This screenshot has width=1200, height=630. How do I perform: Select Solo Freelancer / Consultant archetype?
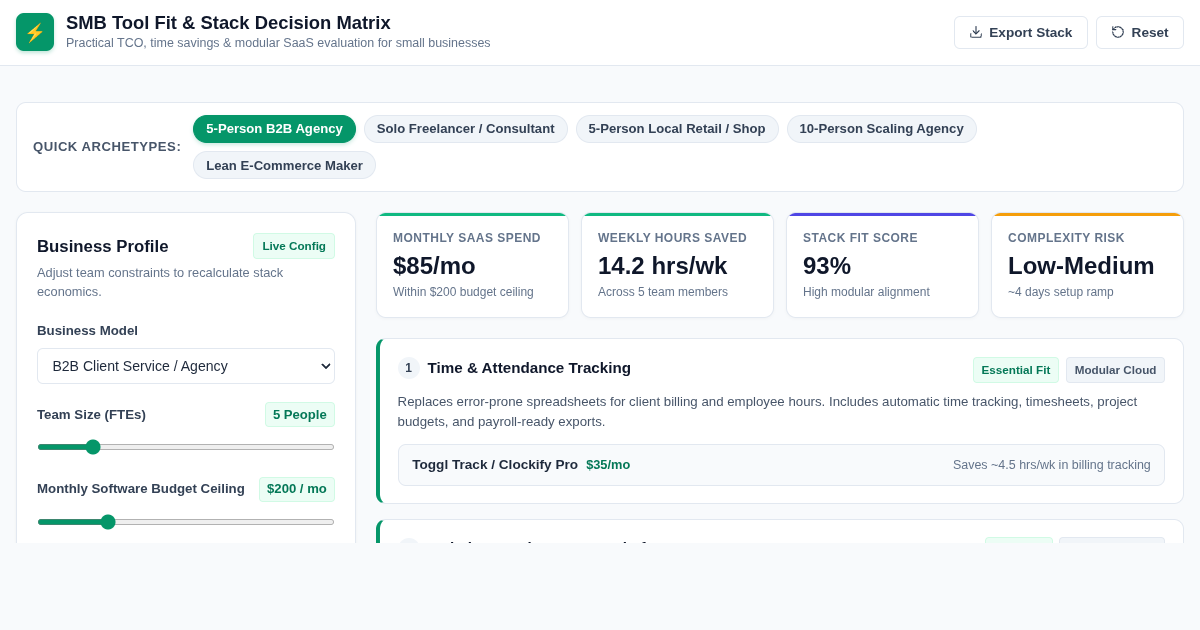point(465,129)
